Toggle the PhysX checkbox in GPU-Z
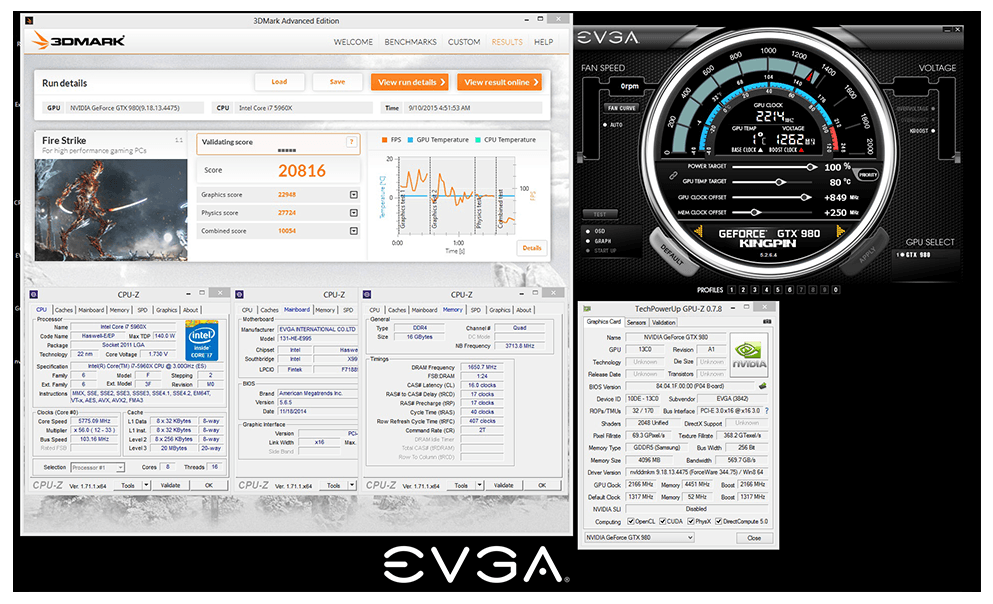The image size is (993, 604). [x=691, y=521]
